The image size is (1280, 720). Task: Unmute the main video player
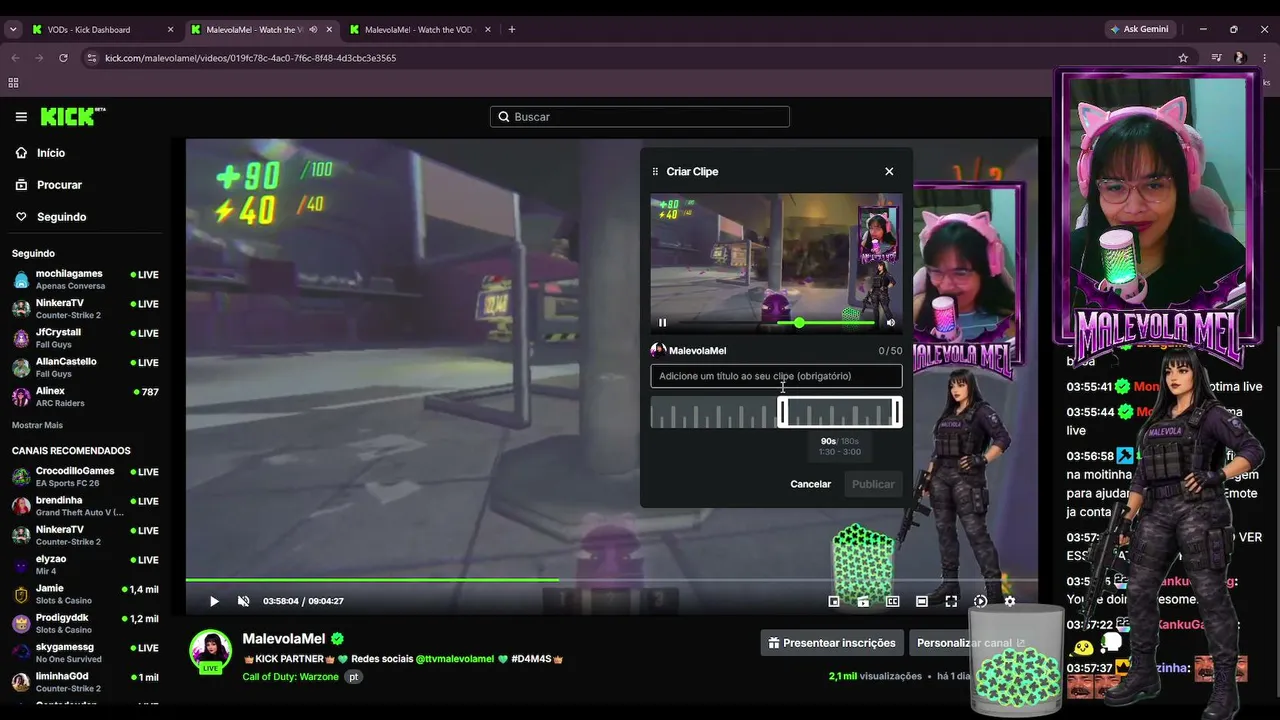click(x=243, y=601)
